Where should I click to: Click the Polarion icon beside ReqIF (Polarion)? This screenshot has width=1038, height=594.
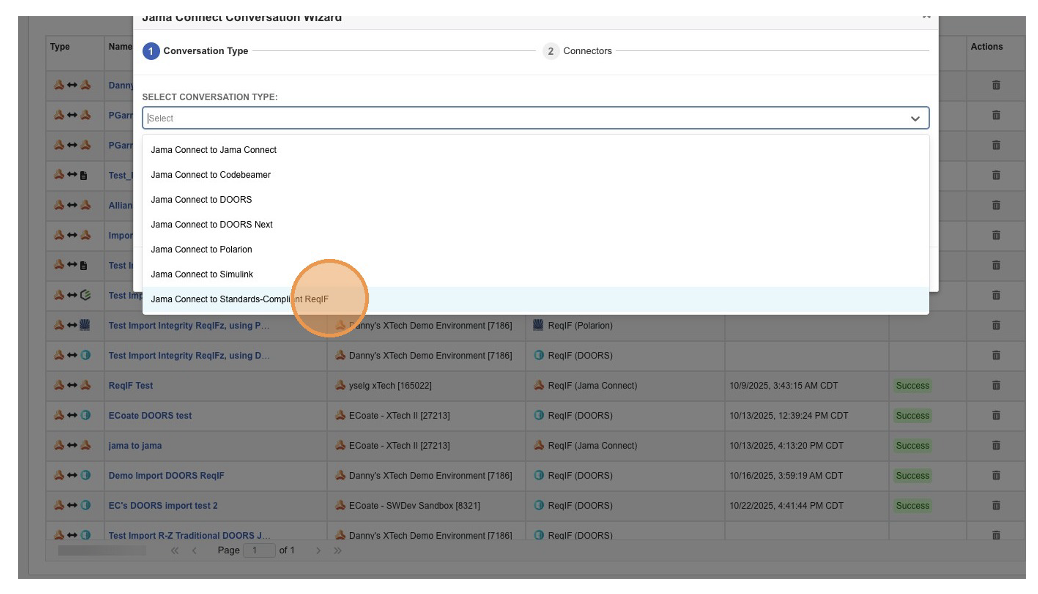tap(538, 325)
